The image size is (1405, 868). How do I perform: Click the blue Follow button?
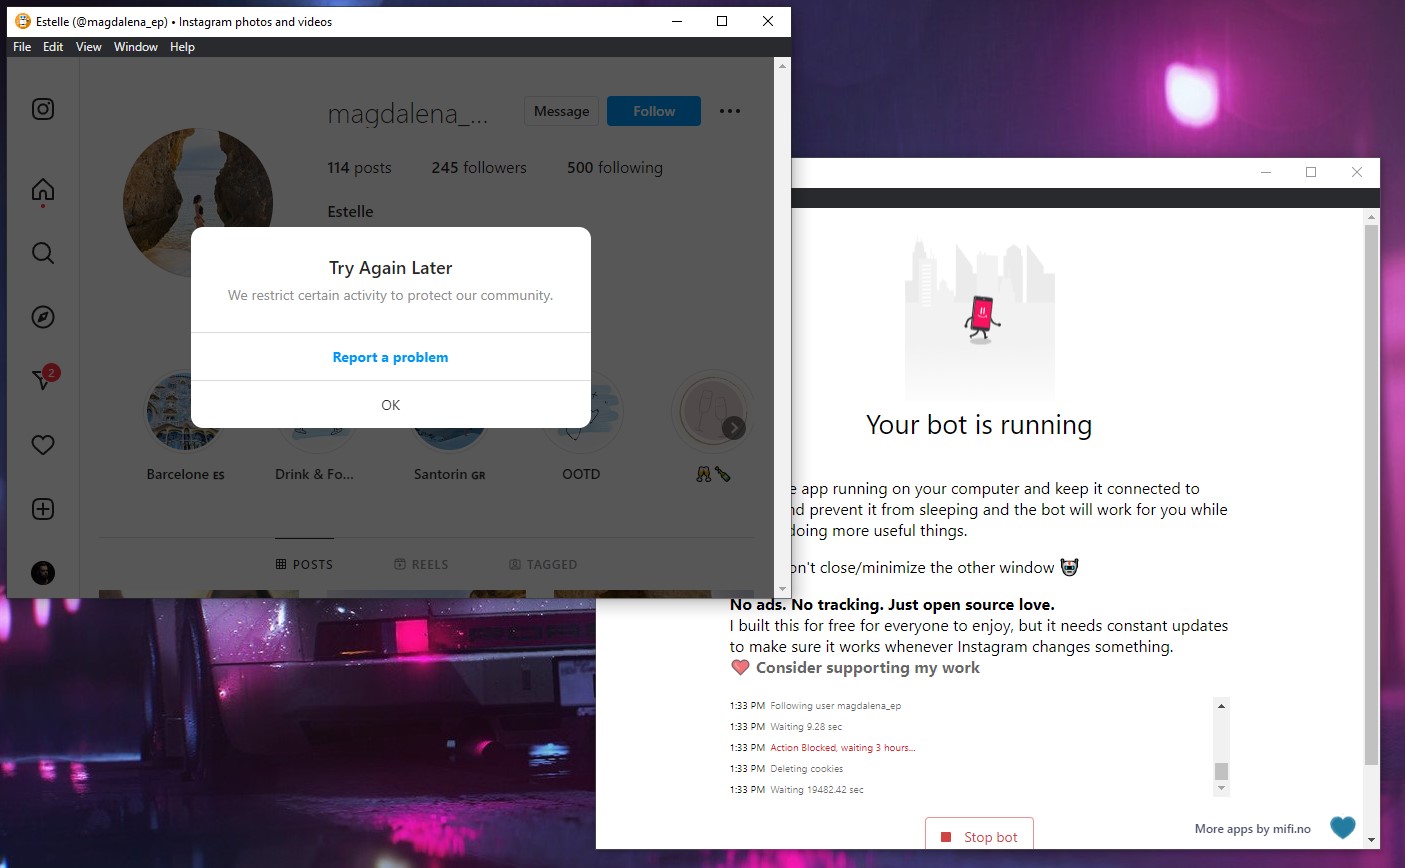click(x=654, y=111)
